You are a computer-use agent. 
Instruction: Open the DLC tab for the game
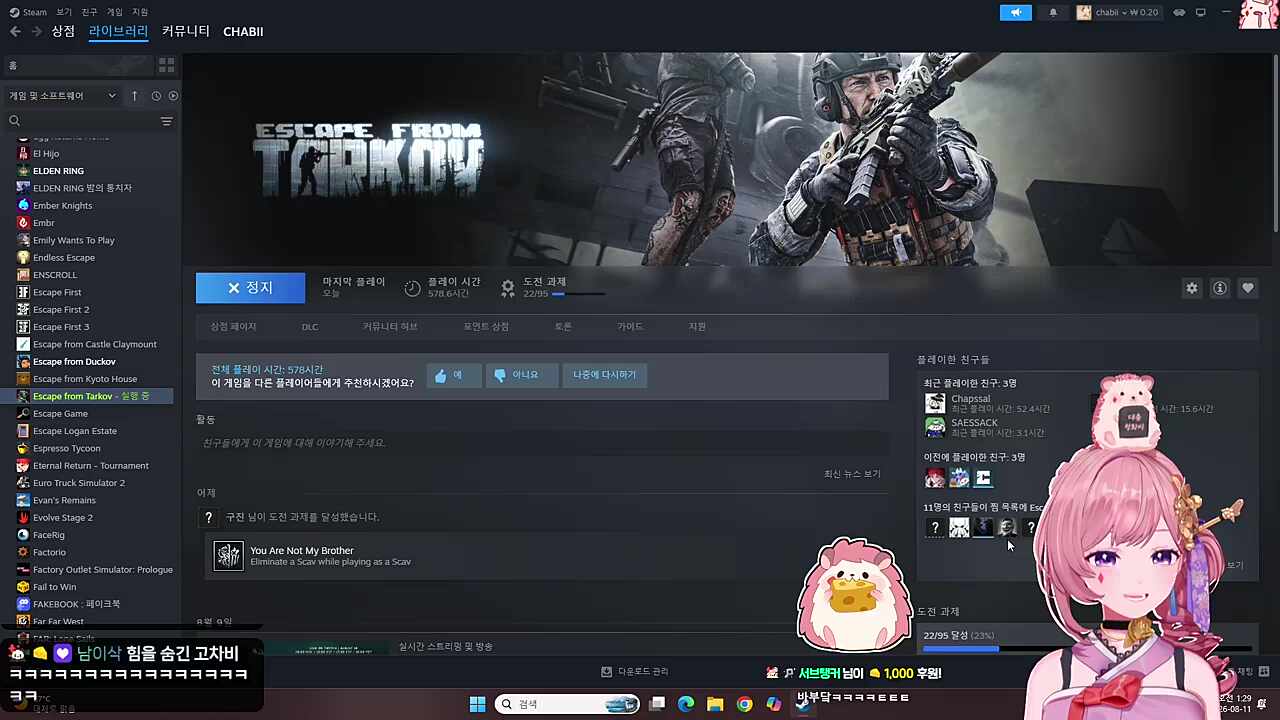[310, 327]
